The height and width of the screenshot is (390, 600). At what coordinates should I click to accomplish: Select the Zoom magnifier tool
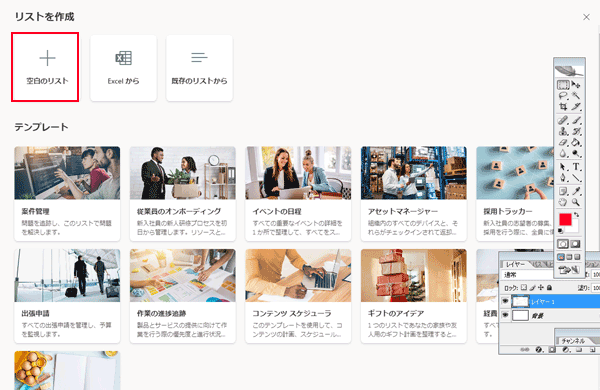tap(576, 202)
